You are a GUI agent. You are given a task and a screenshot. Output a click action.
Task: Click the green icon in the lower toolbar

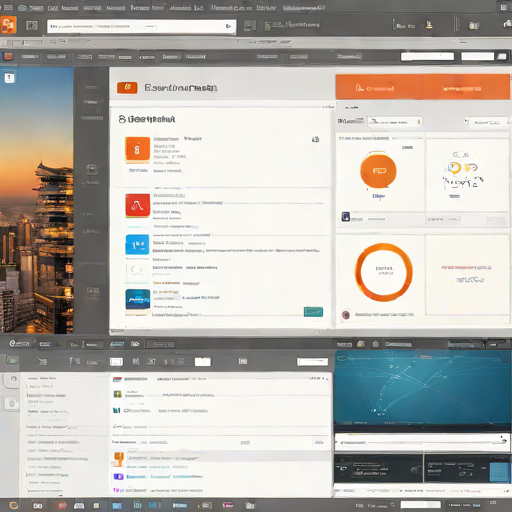(x=13, y=360)
